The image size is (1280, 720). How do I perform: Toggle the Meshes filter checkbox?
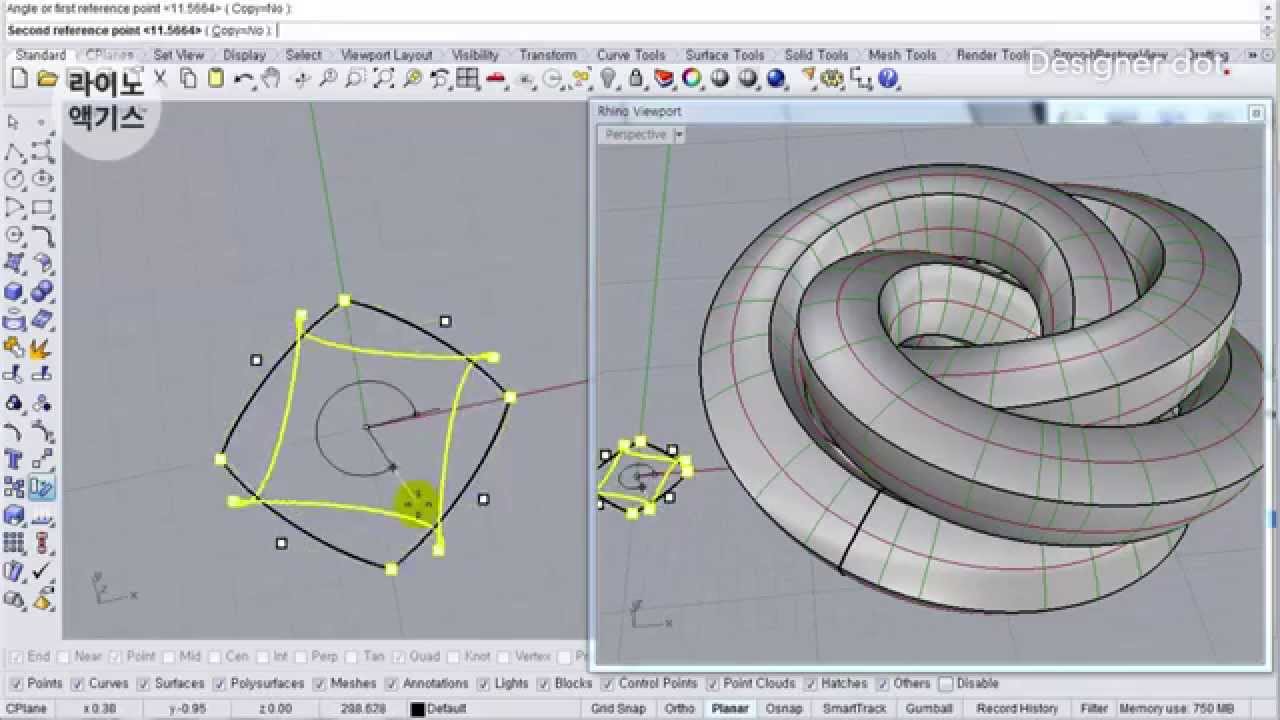[x=320, y=684]
